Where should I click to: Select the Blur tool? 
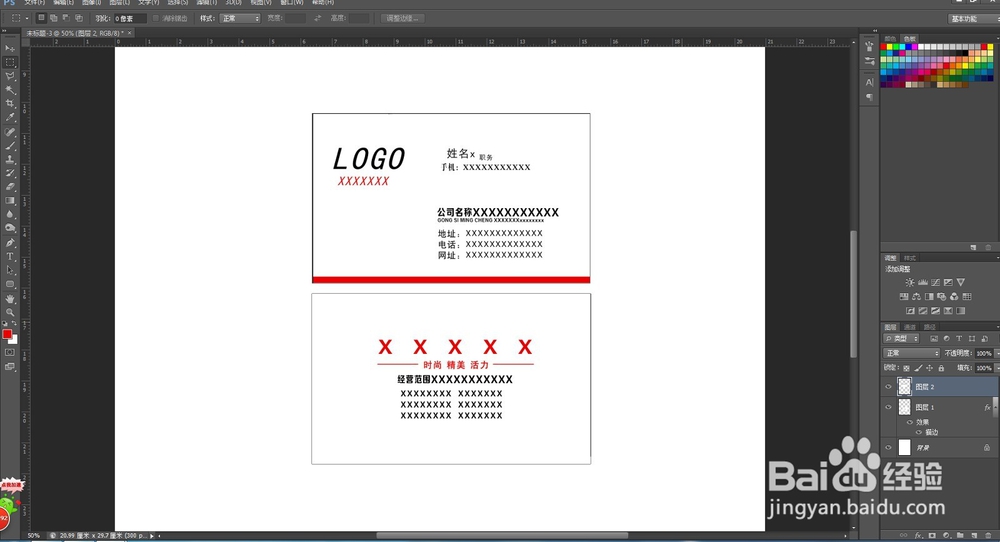[10, 215]
